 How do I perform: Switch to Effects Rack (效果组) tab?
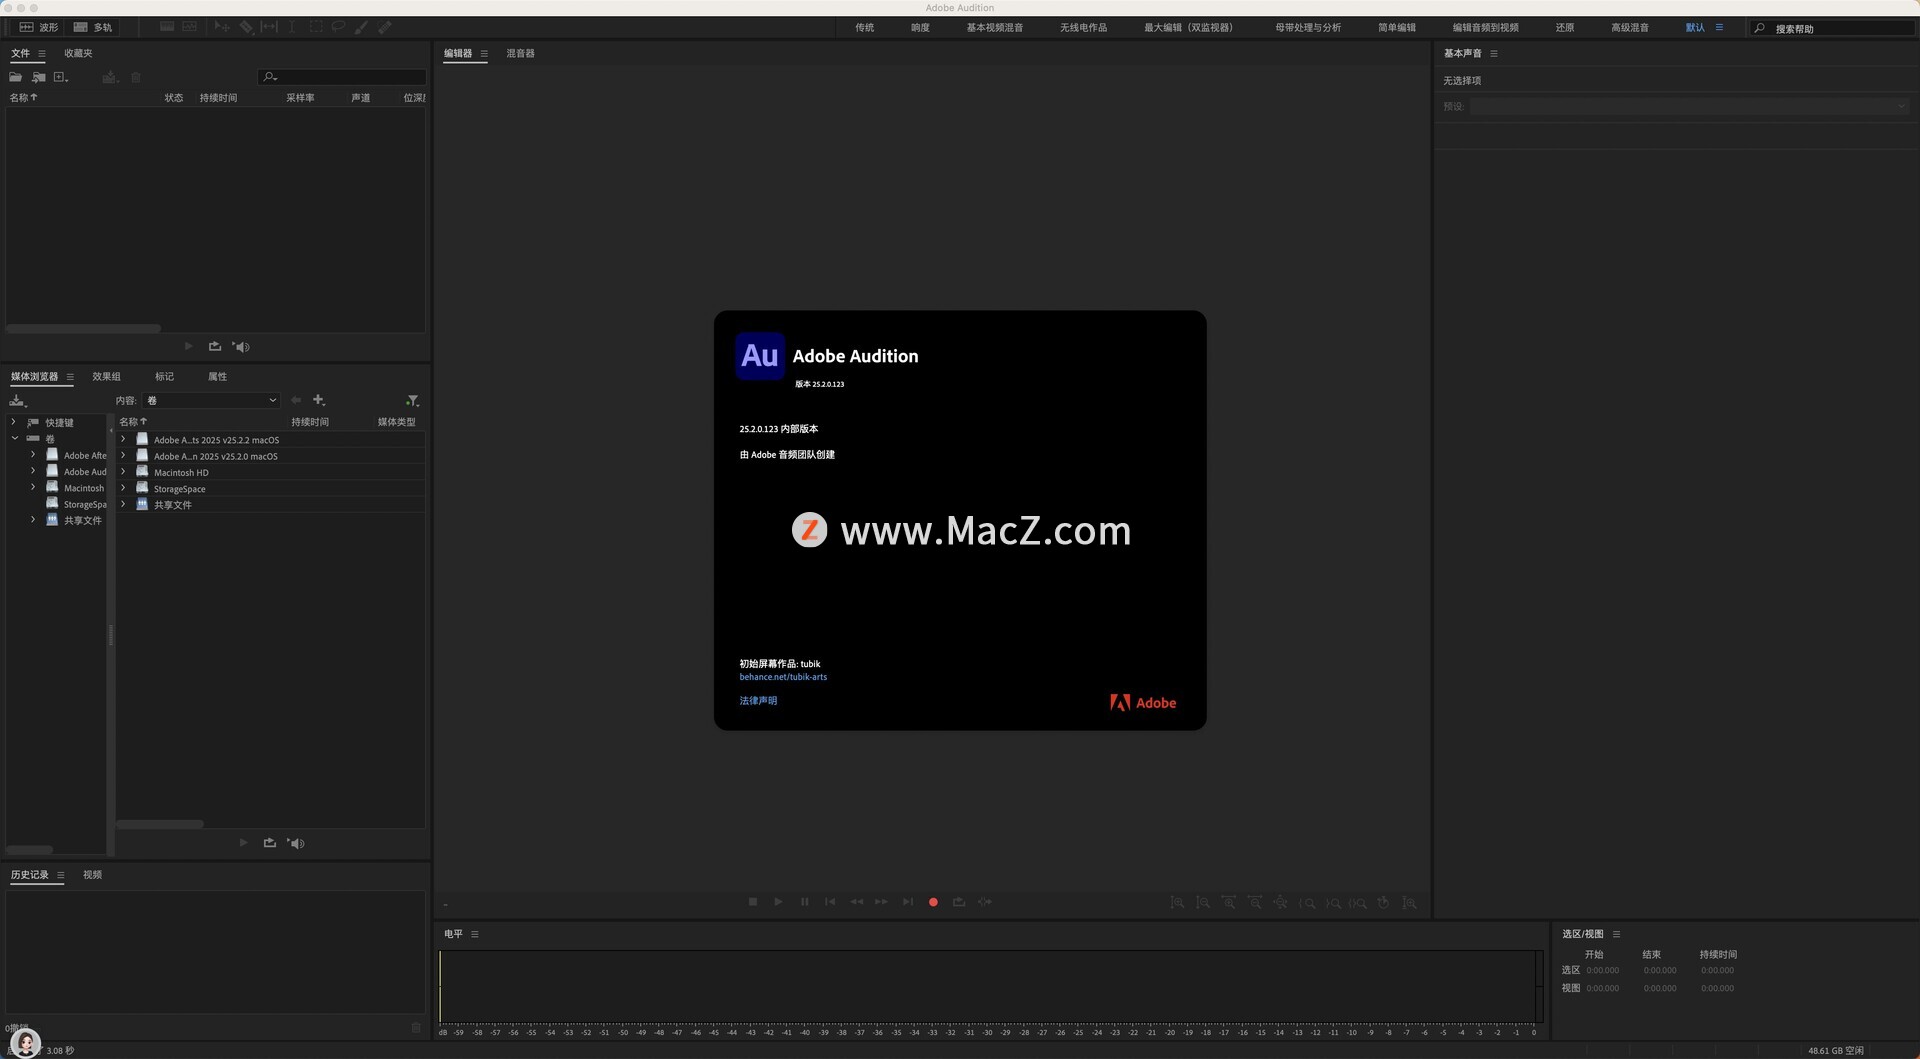(106, 377)
